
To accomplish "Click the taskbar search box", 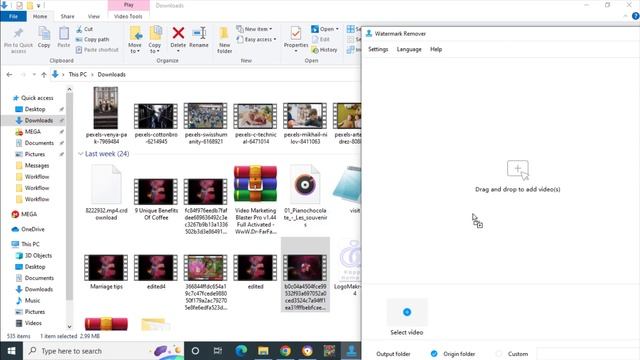I will (104, 351).
